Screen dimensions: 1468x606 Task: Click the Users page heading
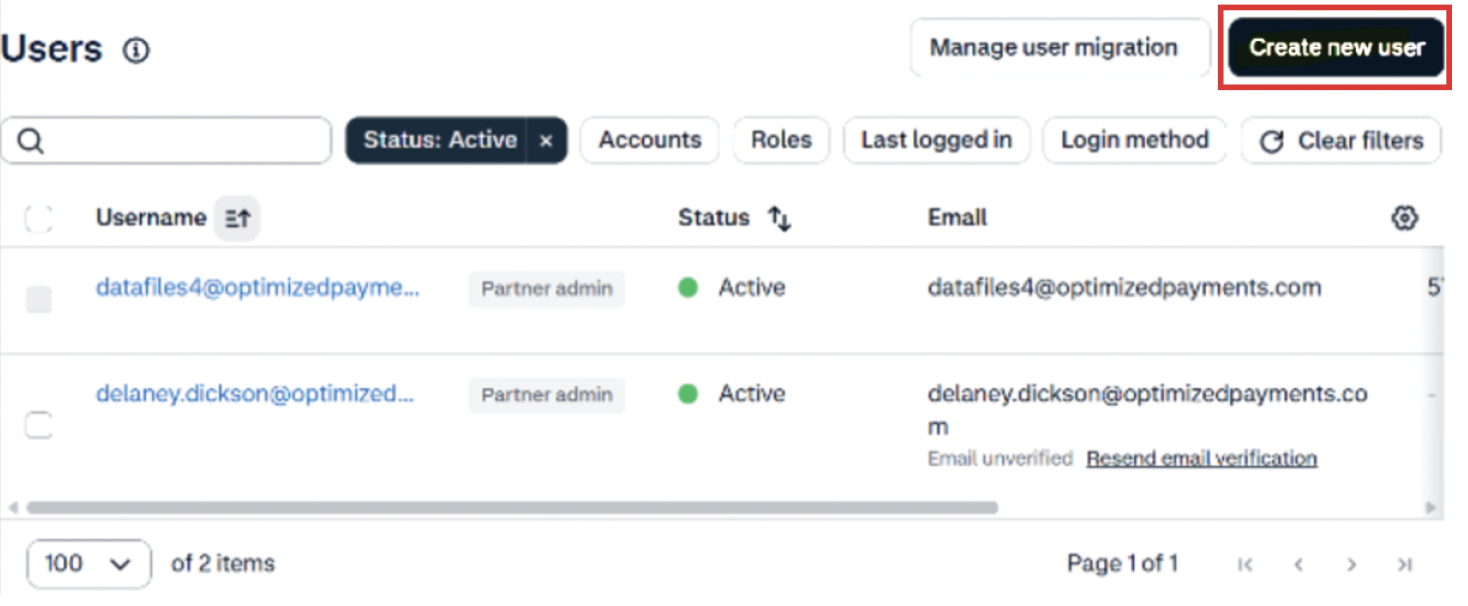[51, 49]
